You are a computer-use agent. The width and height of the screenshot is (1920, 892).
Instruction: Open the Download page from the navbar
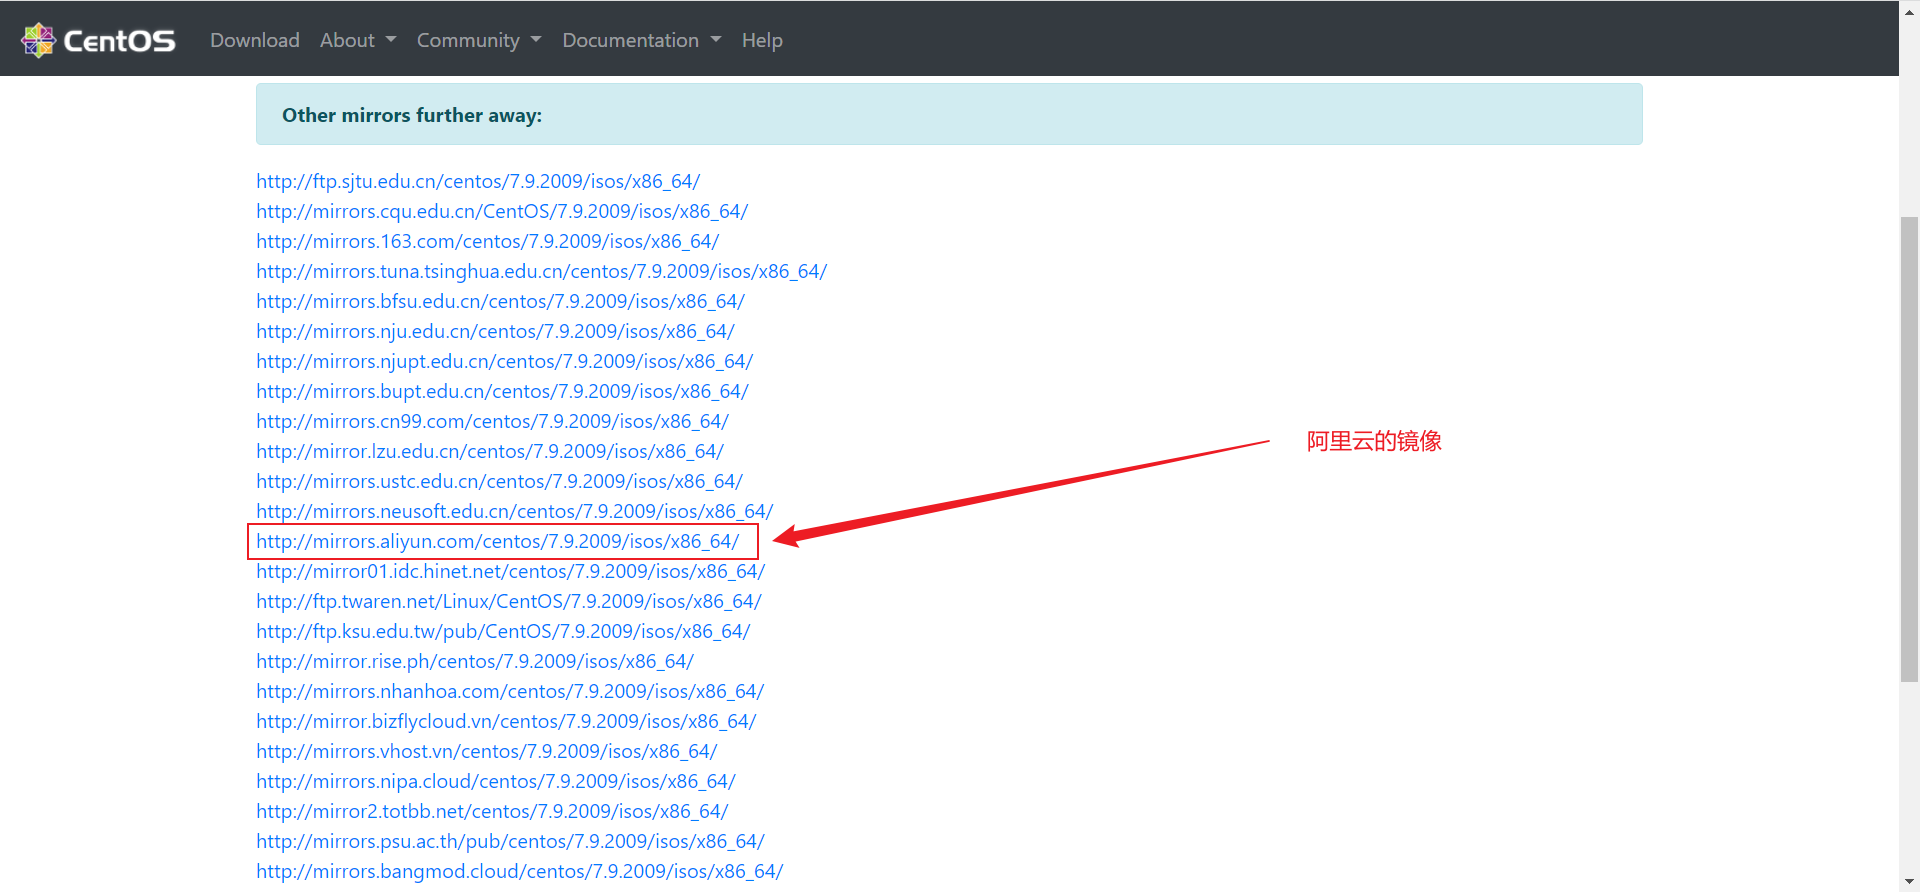click(x=255, y=40)
